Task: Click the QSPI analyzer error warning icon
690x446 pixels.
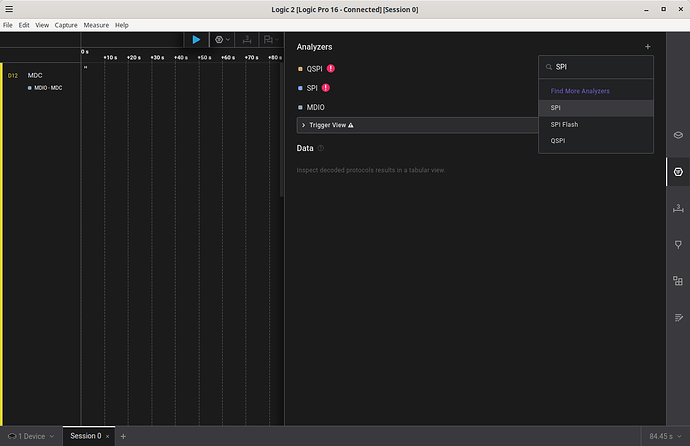Action: (330, 69)
